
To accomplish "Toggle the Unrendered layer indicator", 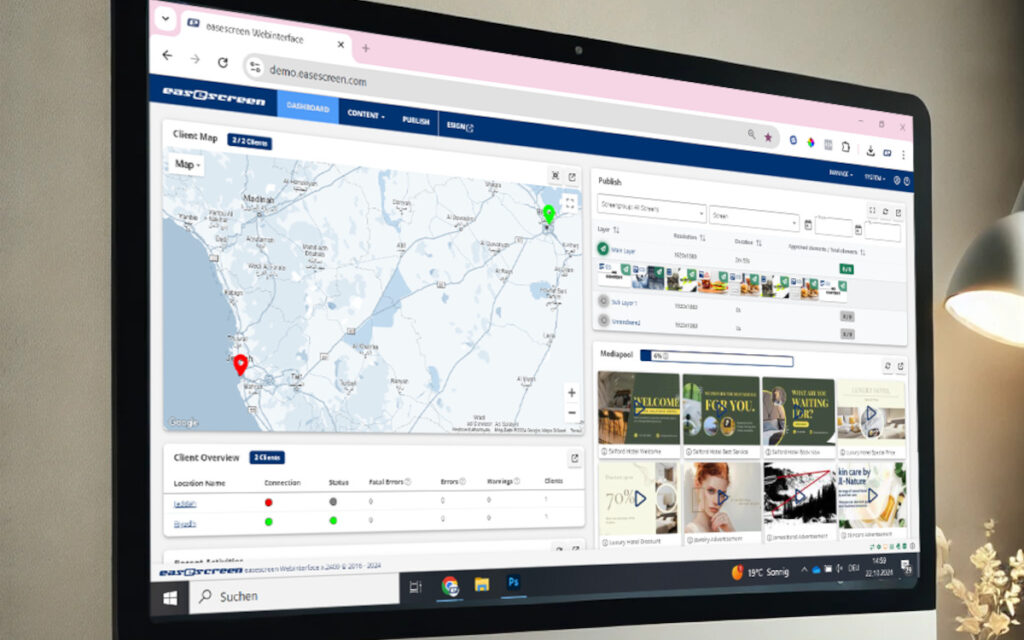I will (x=603, y=320).
